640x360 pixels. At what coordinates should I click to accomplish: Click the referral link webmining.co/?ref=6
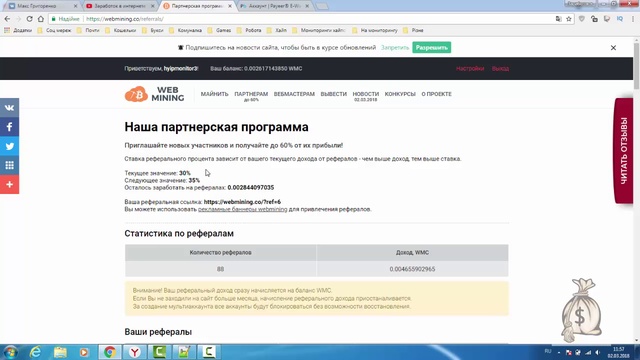point(242,202)
